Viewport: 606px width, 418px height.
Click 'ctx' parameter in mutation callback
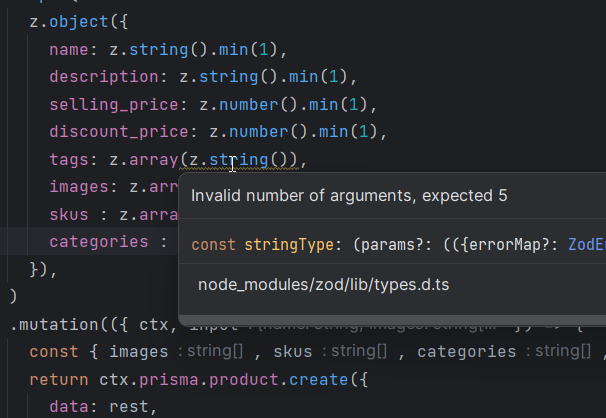pyautogui.click(x=153, y=325)
